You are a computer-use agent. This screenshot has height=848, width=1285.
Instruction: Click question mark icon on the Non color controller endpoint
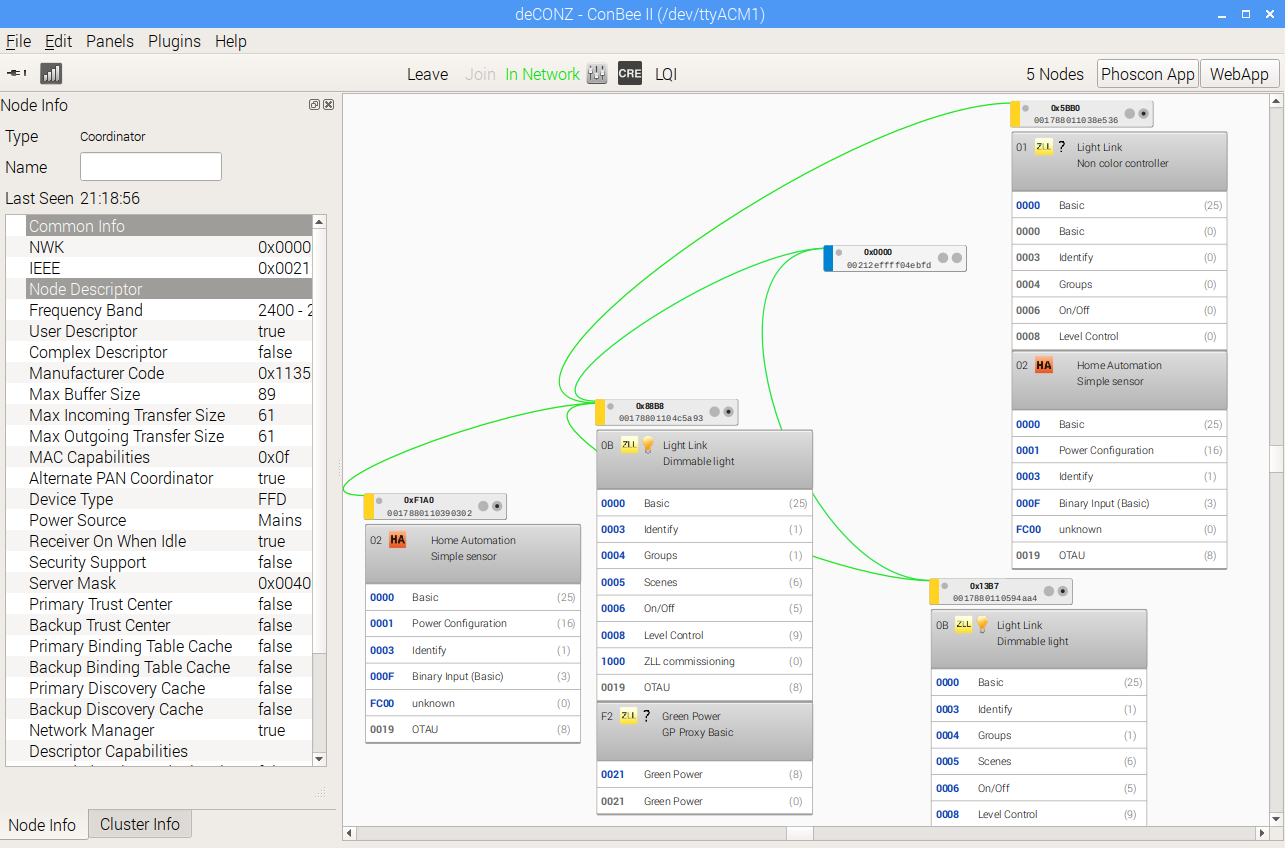click(x=1062, y=147)
